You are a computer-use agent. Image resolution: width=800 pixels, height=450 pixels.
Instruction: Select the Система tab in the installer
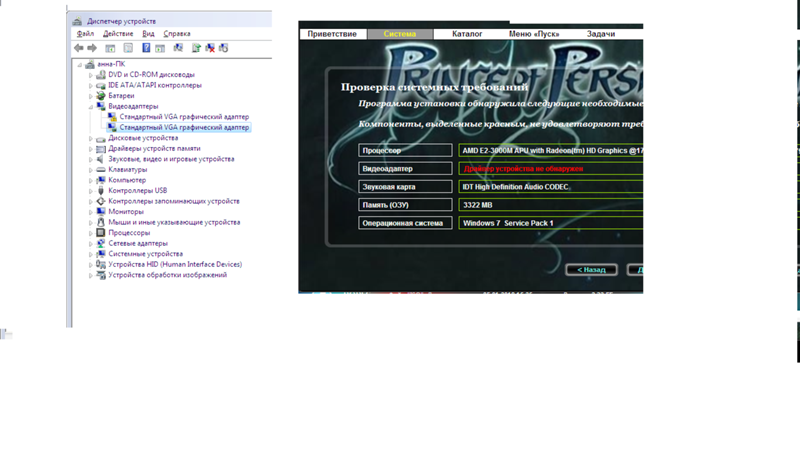400,34
